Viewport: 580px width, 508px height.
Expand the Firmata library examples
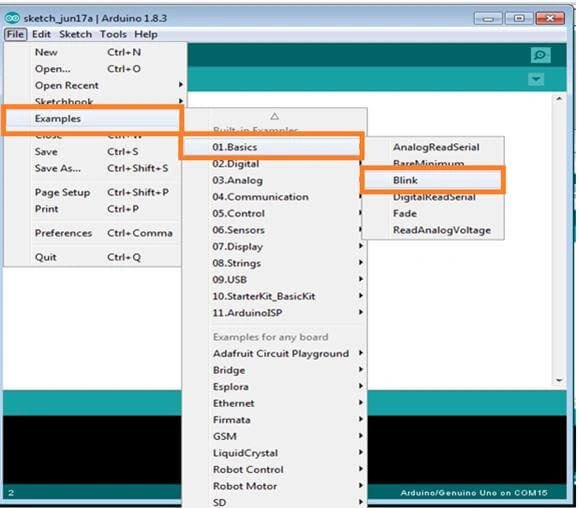(274, 420)
